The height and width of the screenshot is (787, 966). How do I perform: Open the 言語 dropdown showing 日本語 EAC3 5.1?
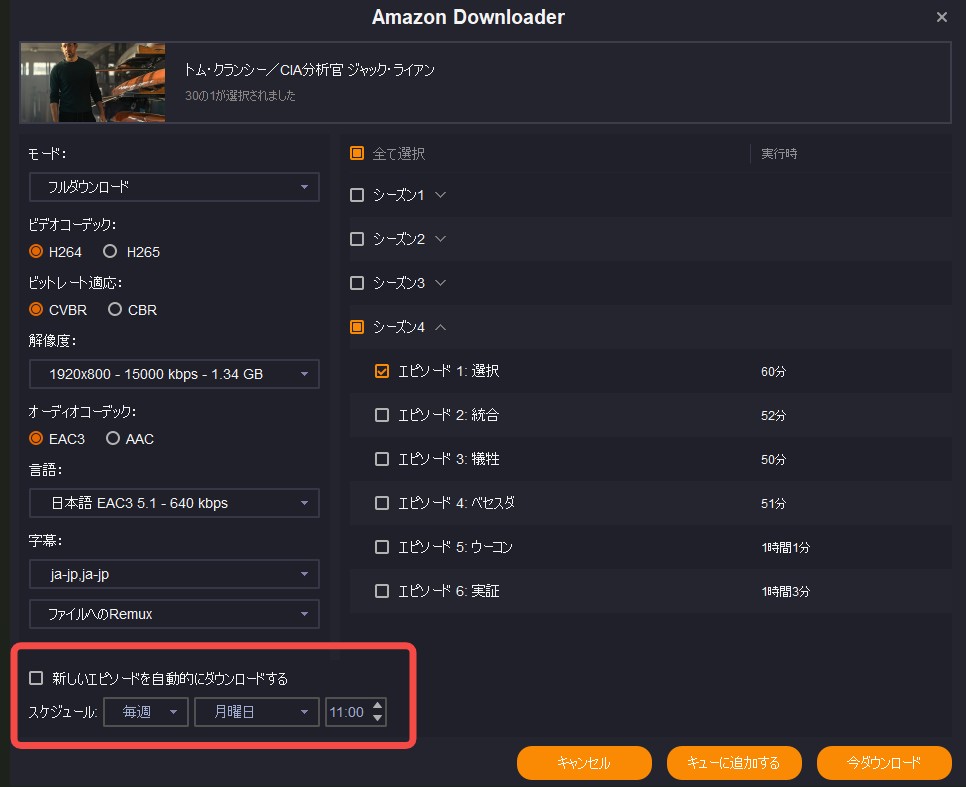174,503
